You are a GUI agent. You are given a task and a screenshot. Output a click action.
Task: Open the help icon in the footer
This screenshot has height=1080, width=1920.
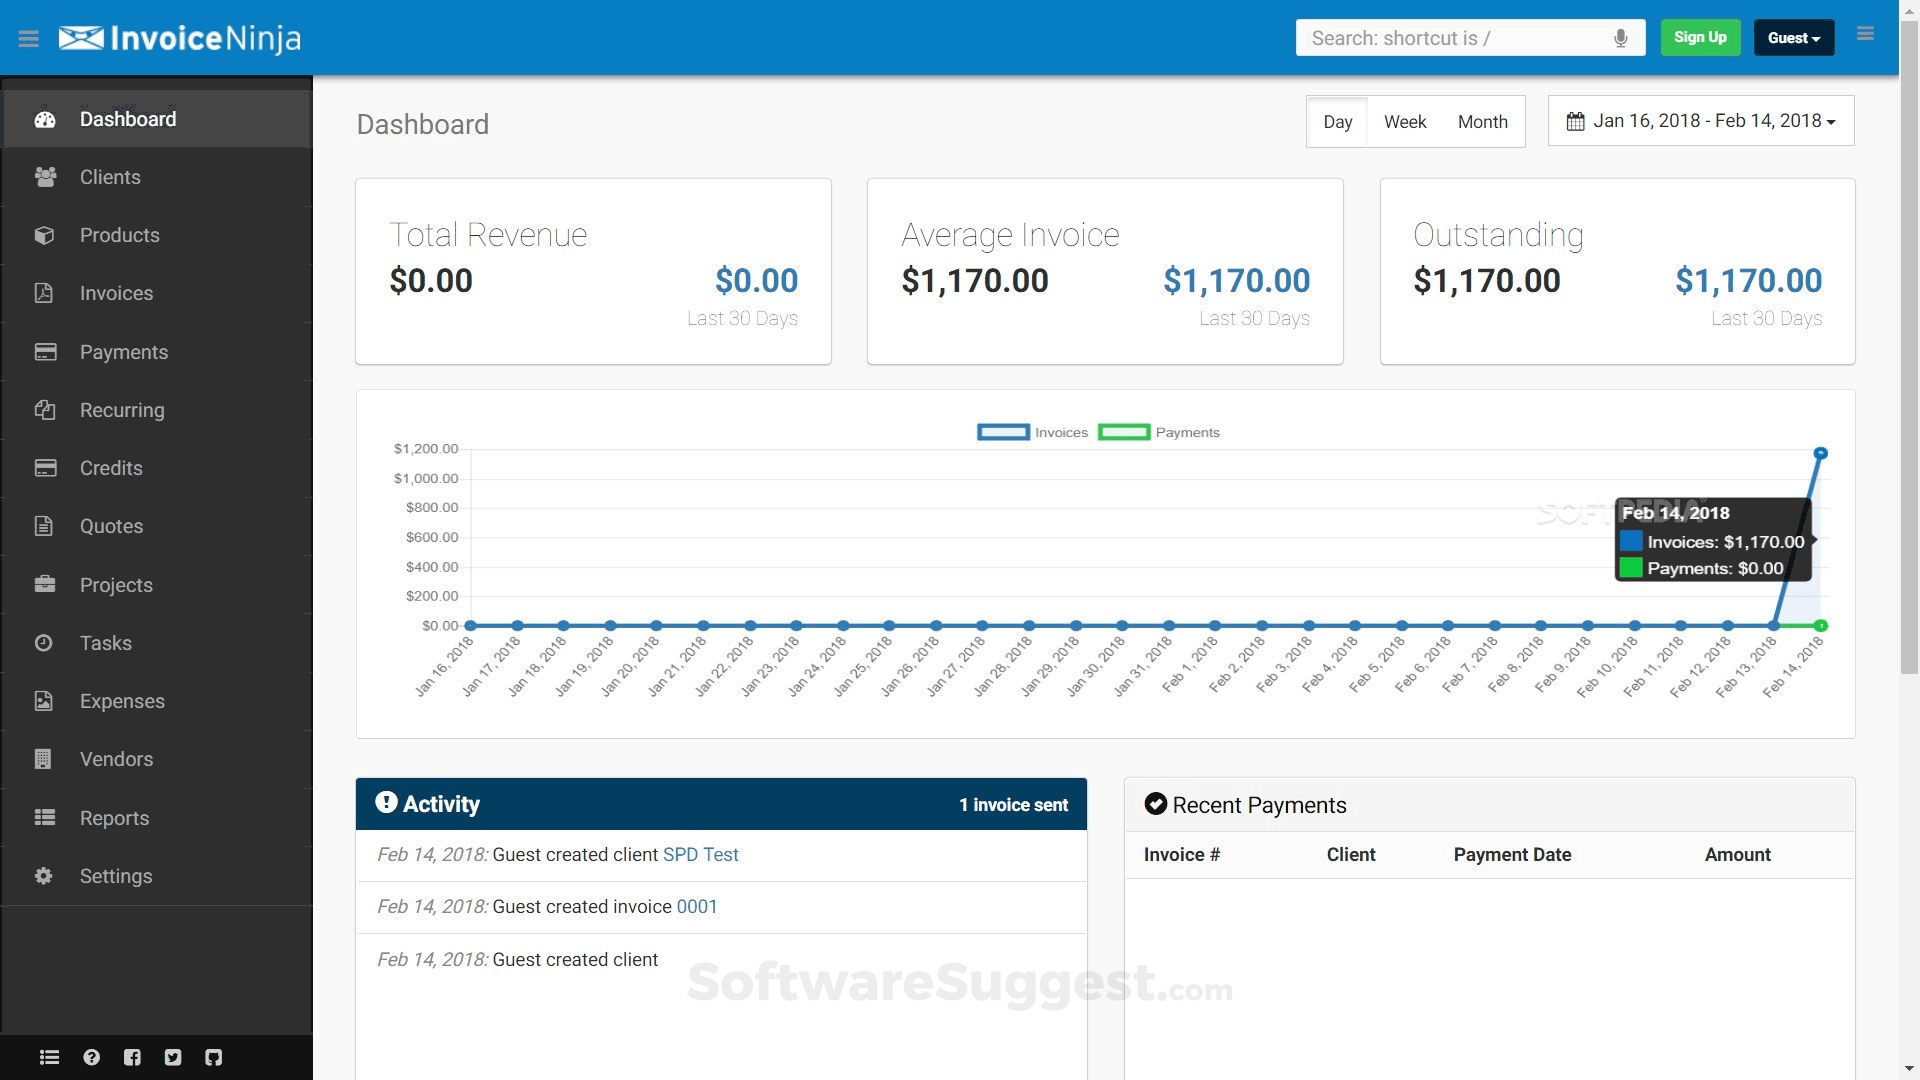click(x=91, y=1057)
